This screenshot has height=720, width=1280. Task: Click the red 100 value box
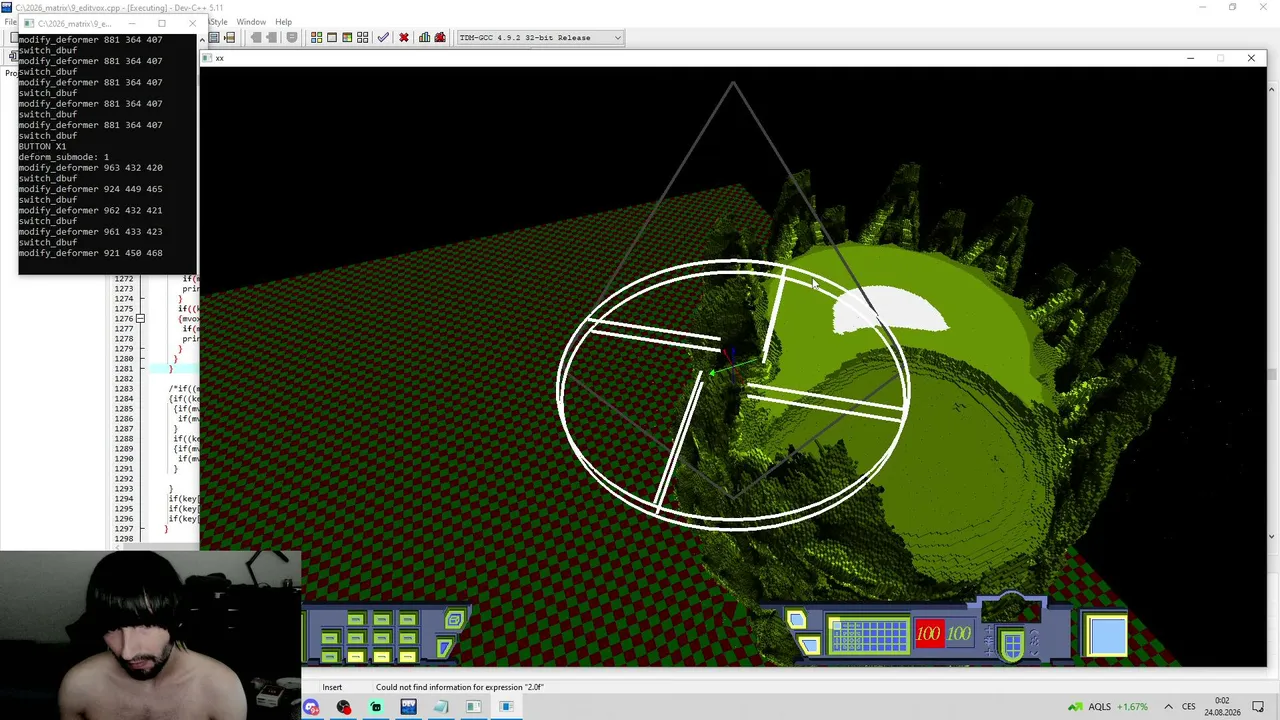[x=929, y=634]
